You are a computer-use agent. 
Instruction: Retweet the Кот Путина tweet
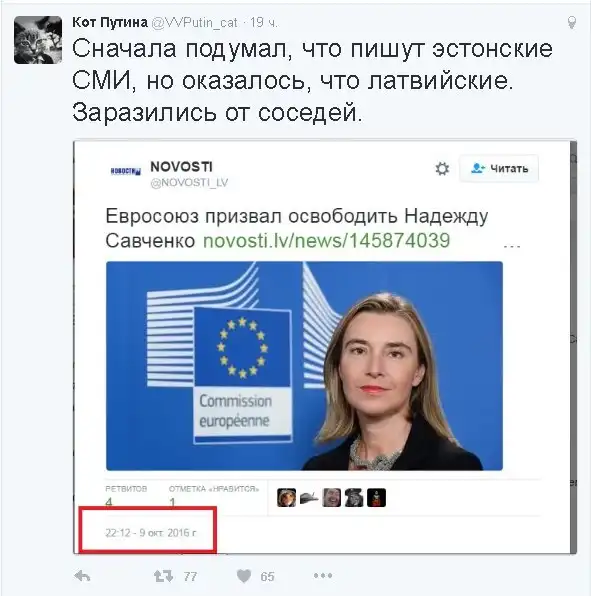coord(163,576)
